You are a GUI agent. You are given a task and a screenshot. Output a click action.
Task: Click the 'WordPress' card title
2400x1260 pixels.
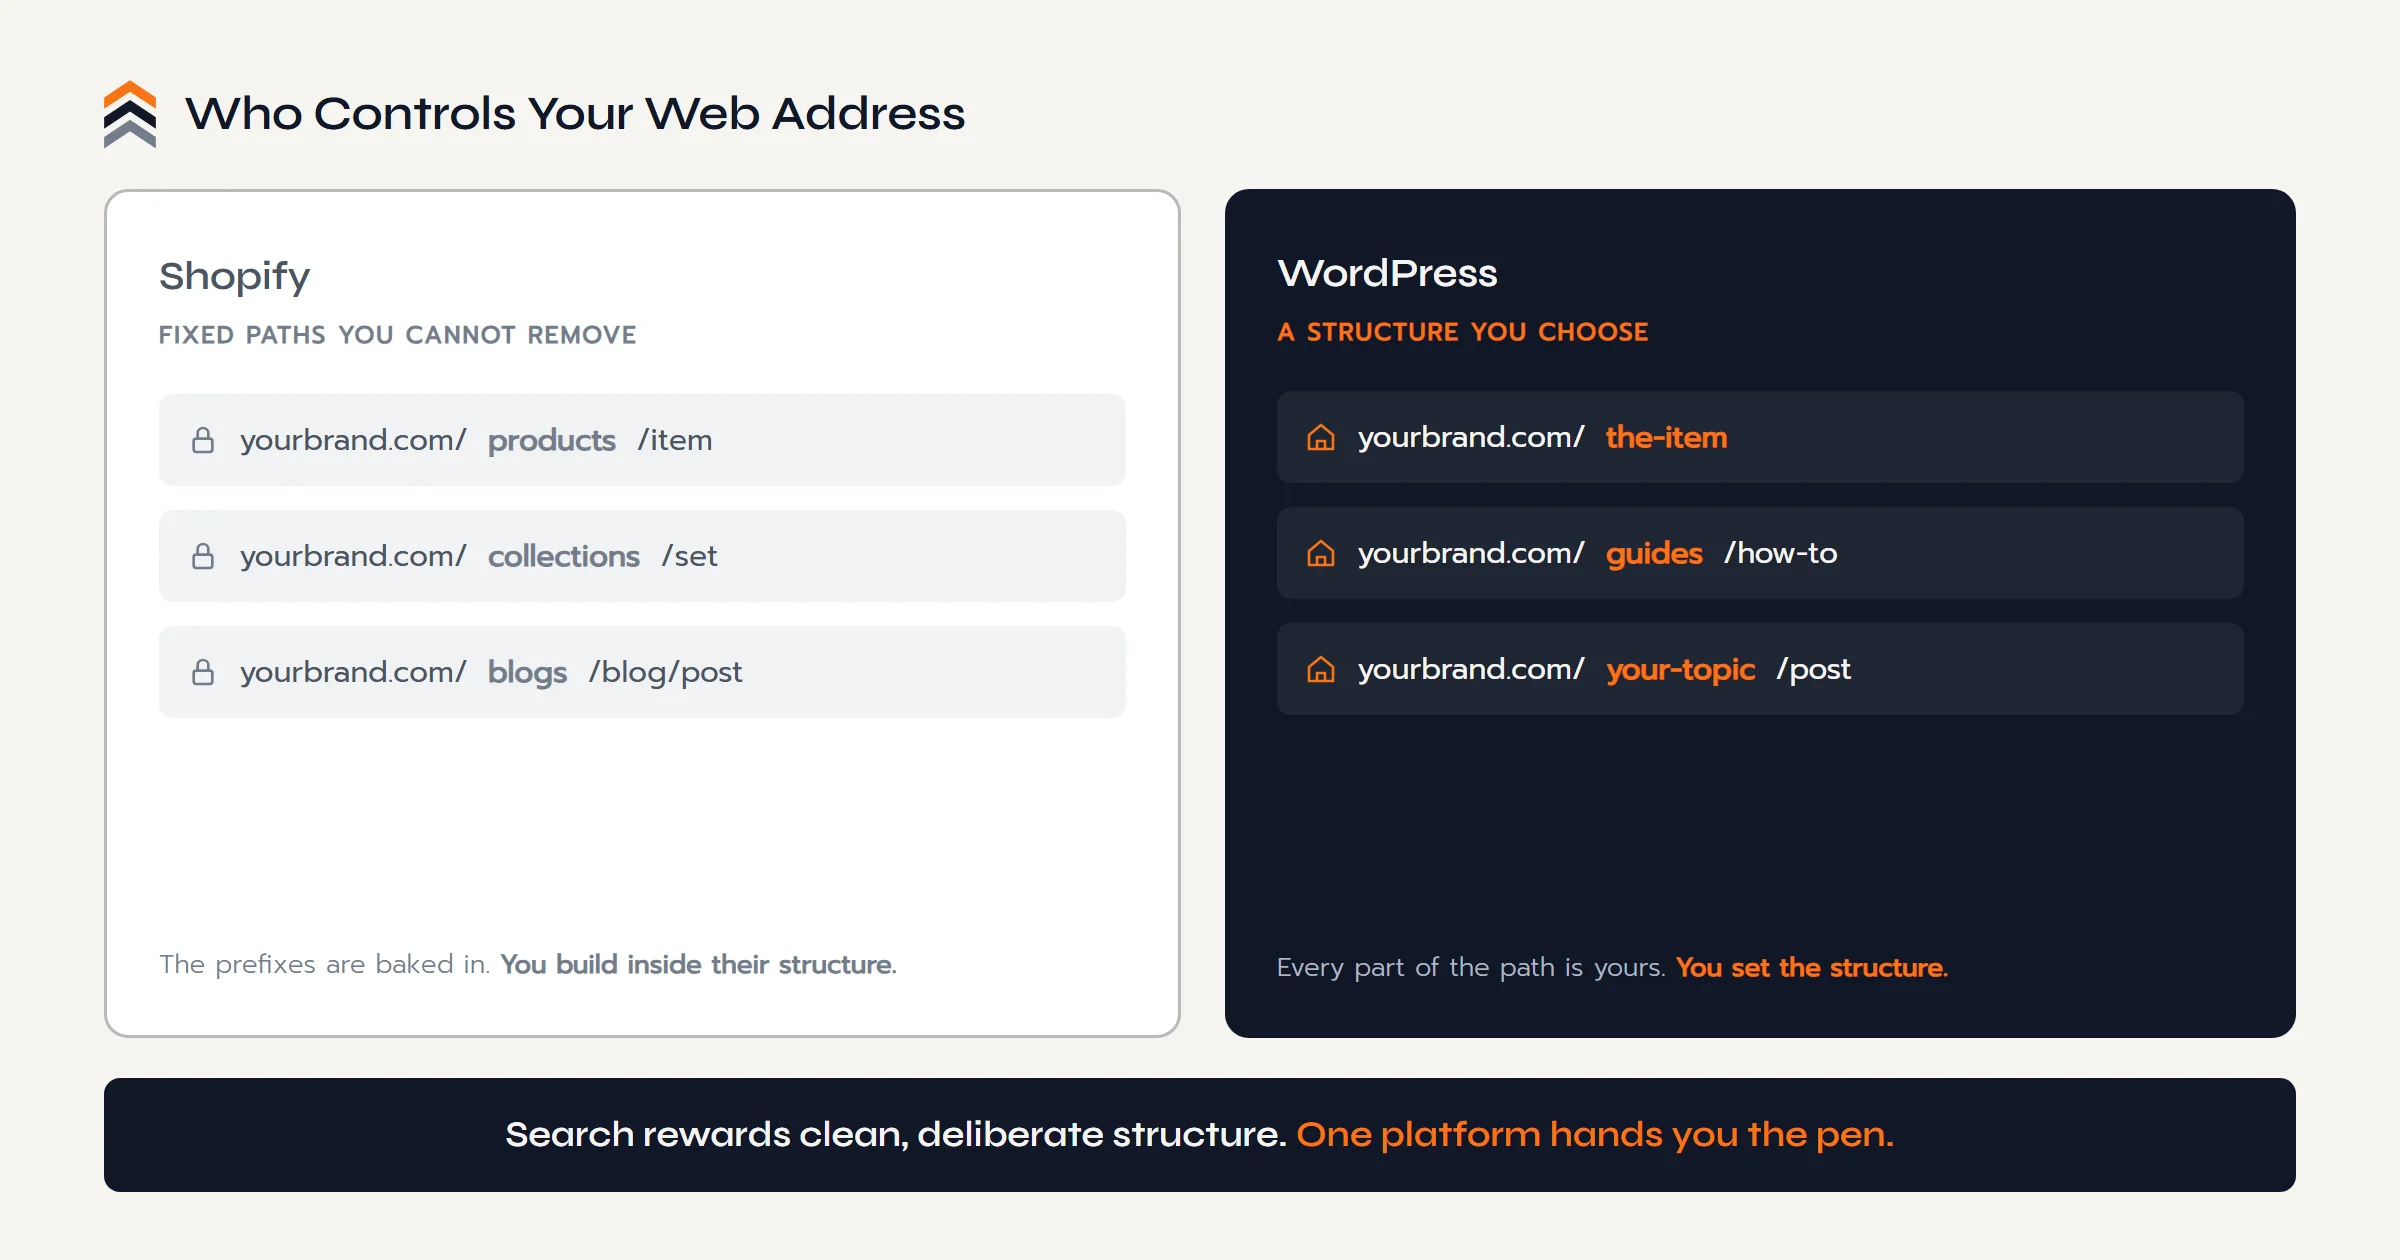click(x=1387, y=273)
